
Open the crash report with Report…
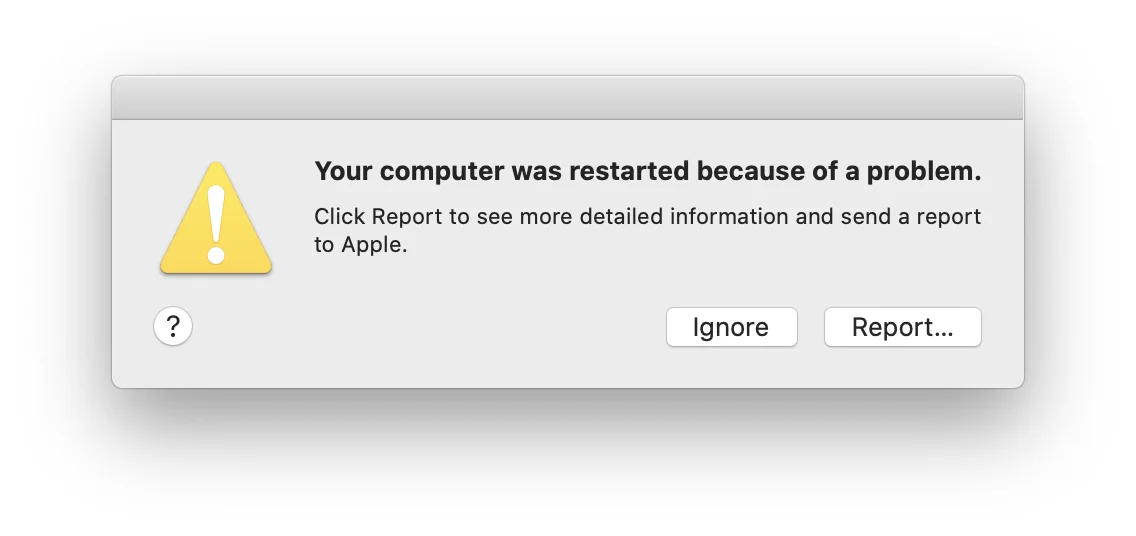pos(902,327)
